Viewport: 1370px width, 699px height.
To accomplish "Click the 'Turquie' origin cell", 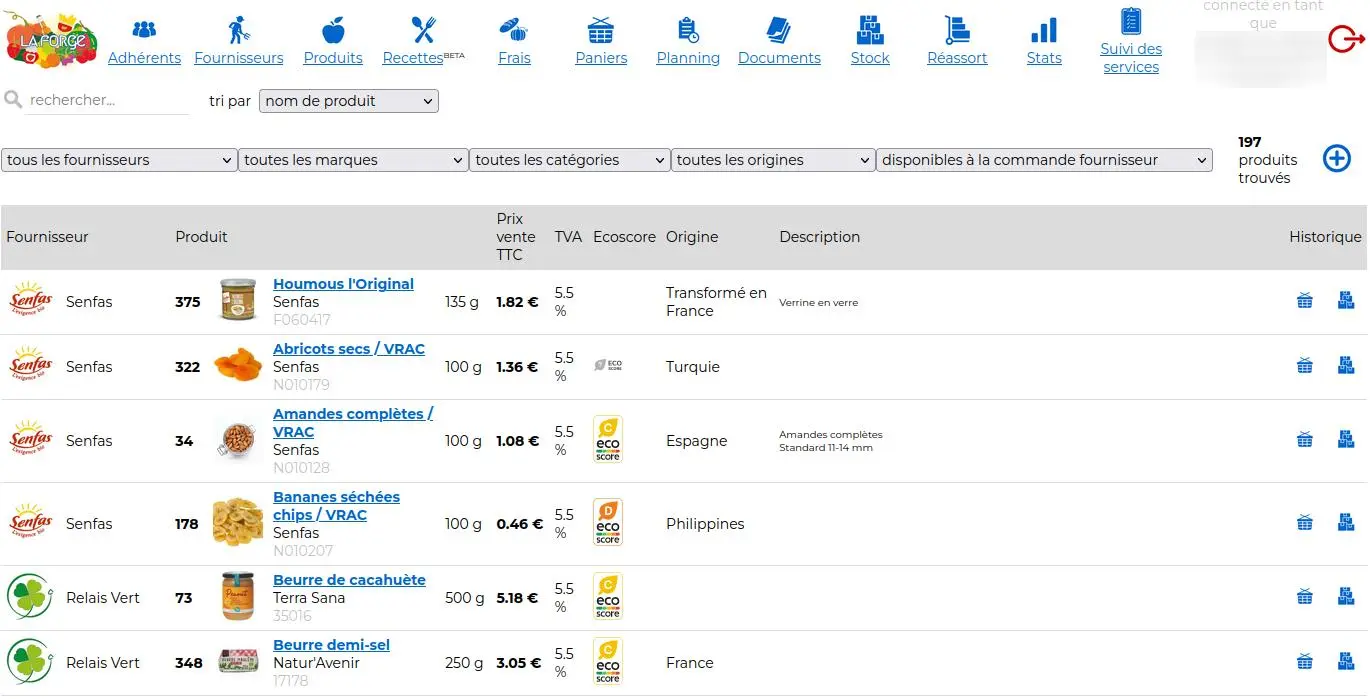I will [x=693, y=367].
